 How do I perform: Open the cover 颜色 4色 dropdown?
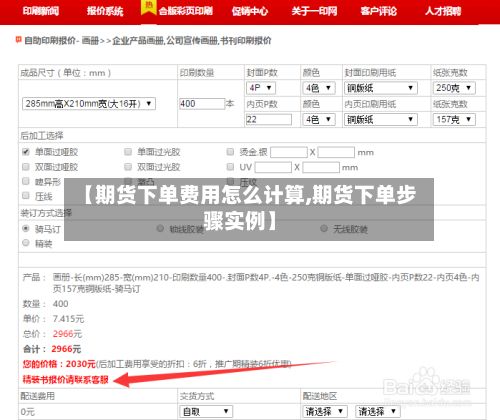(x=319, y=88)
